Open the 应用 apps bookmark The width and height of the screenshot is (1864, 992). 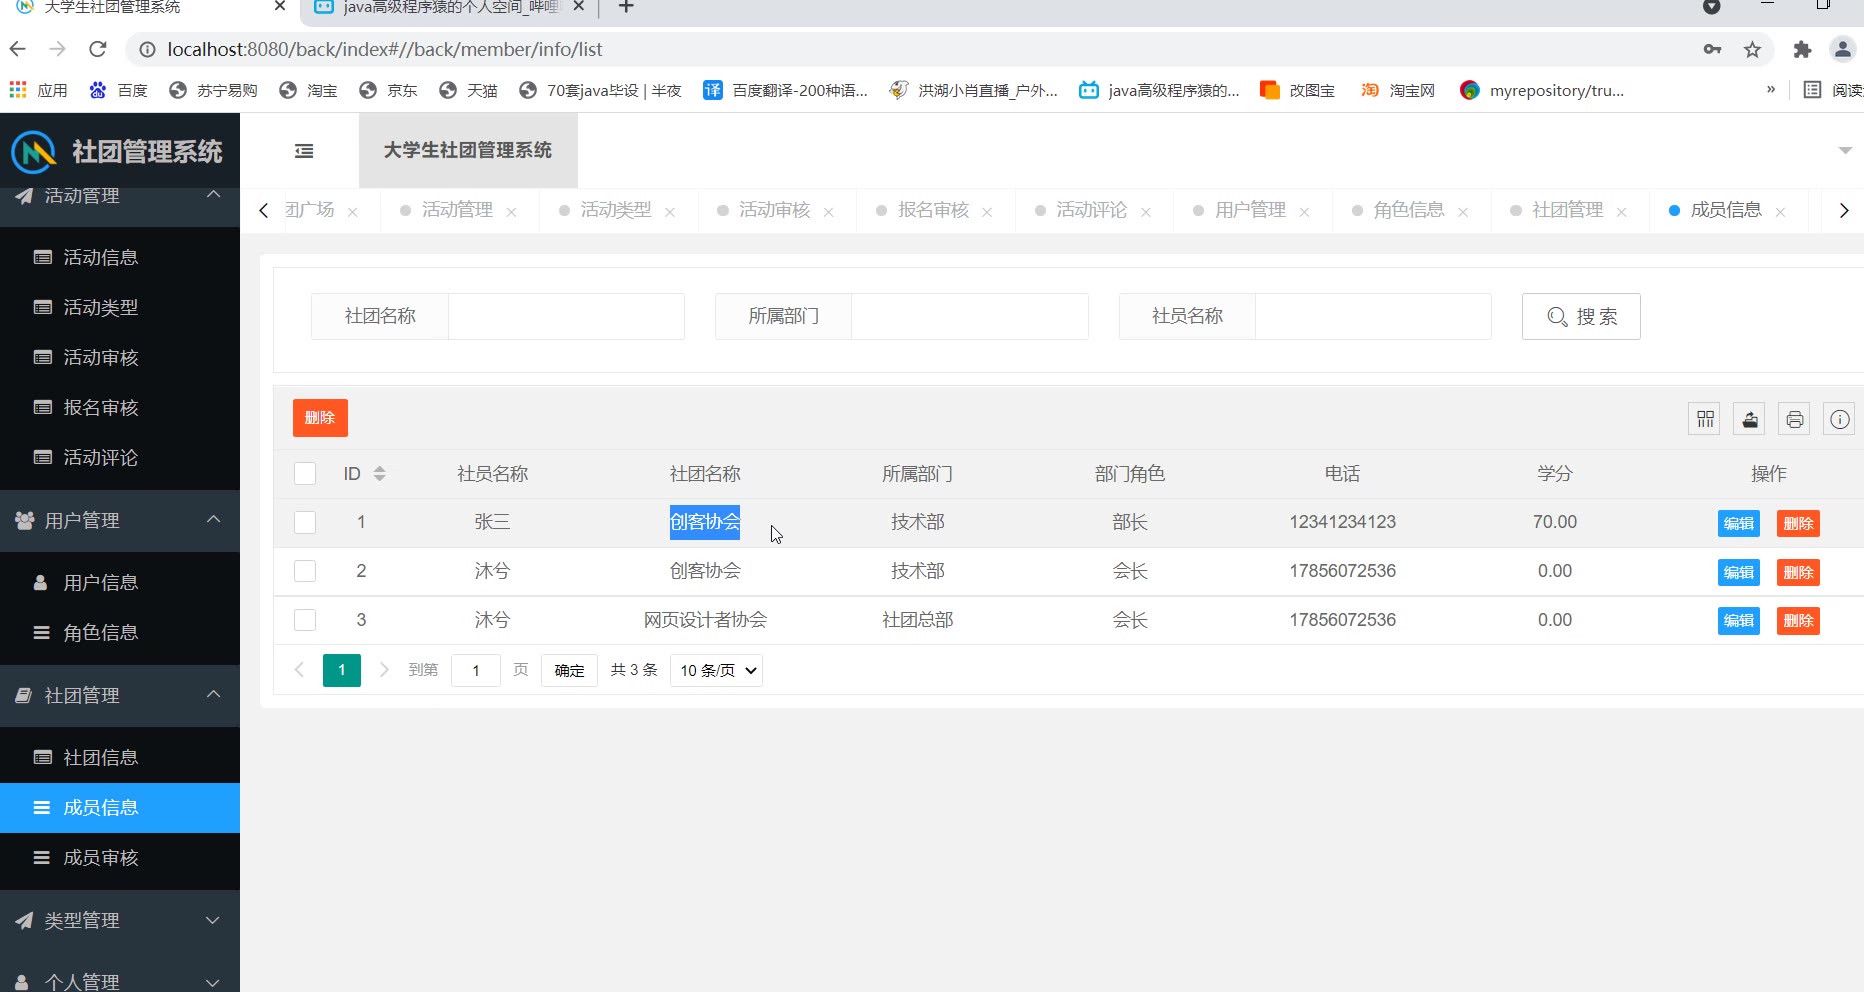tap(38, 90)
